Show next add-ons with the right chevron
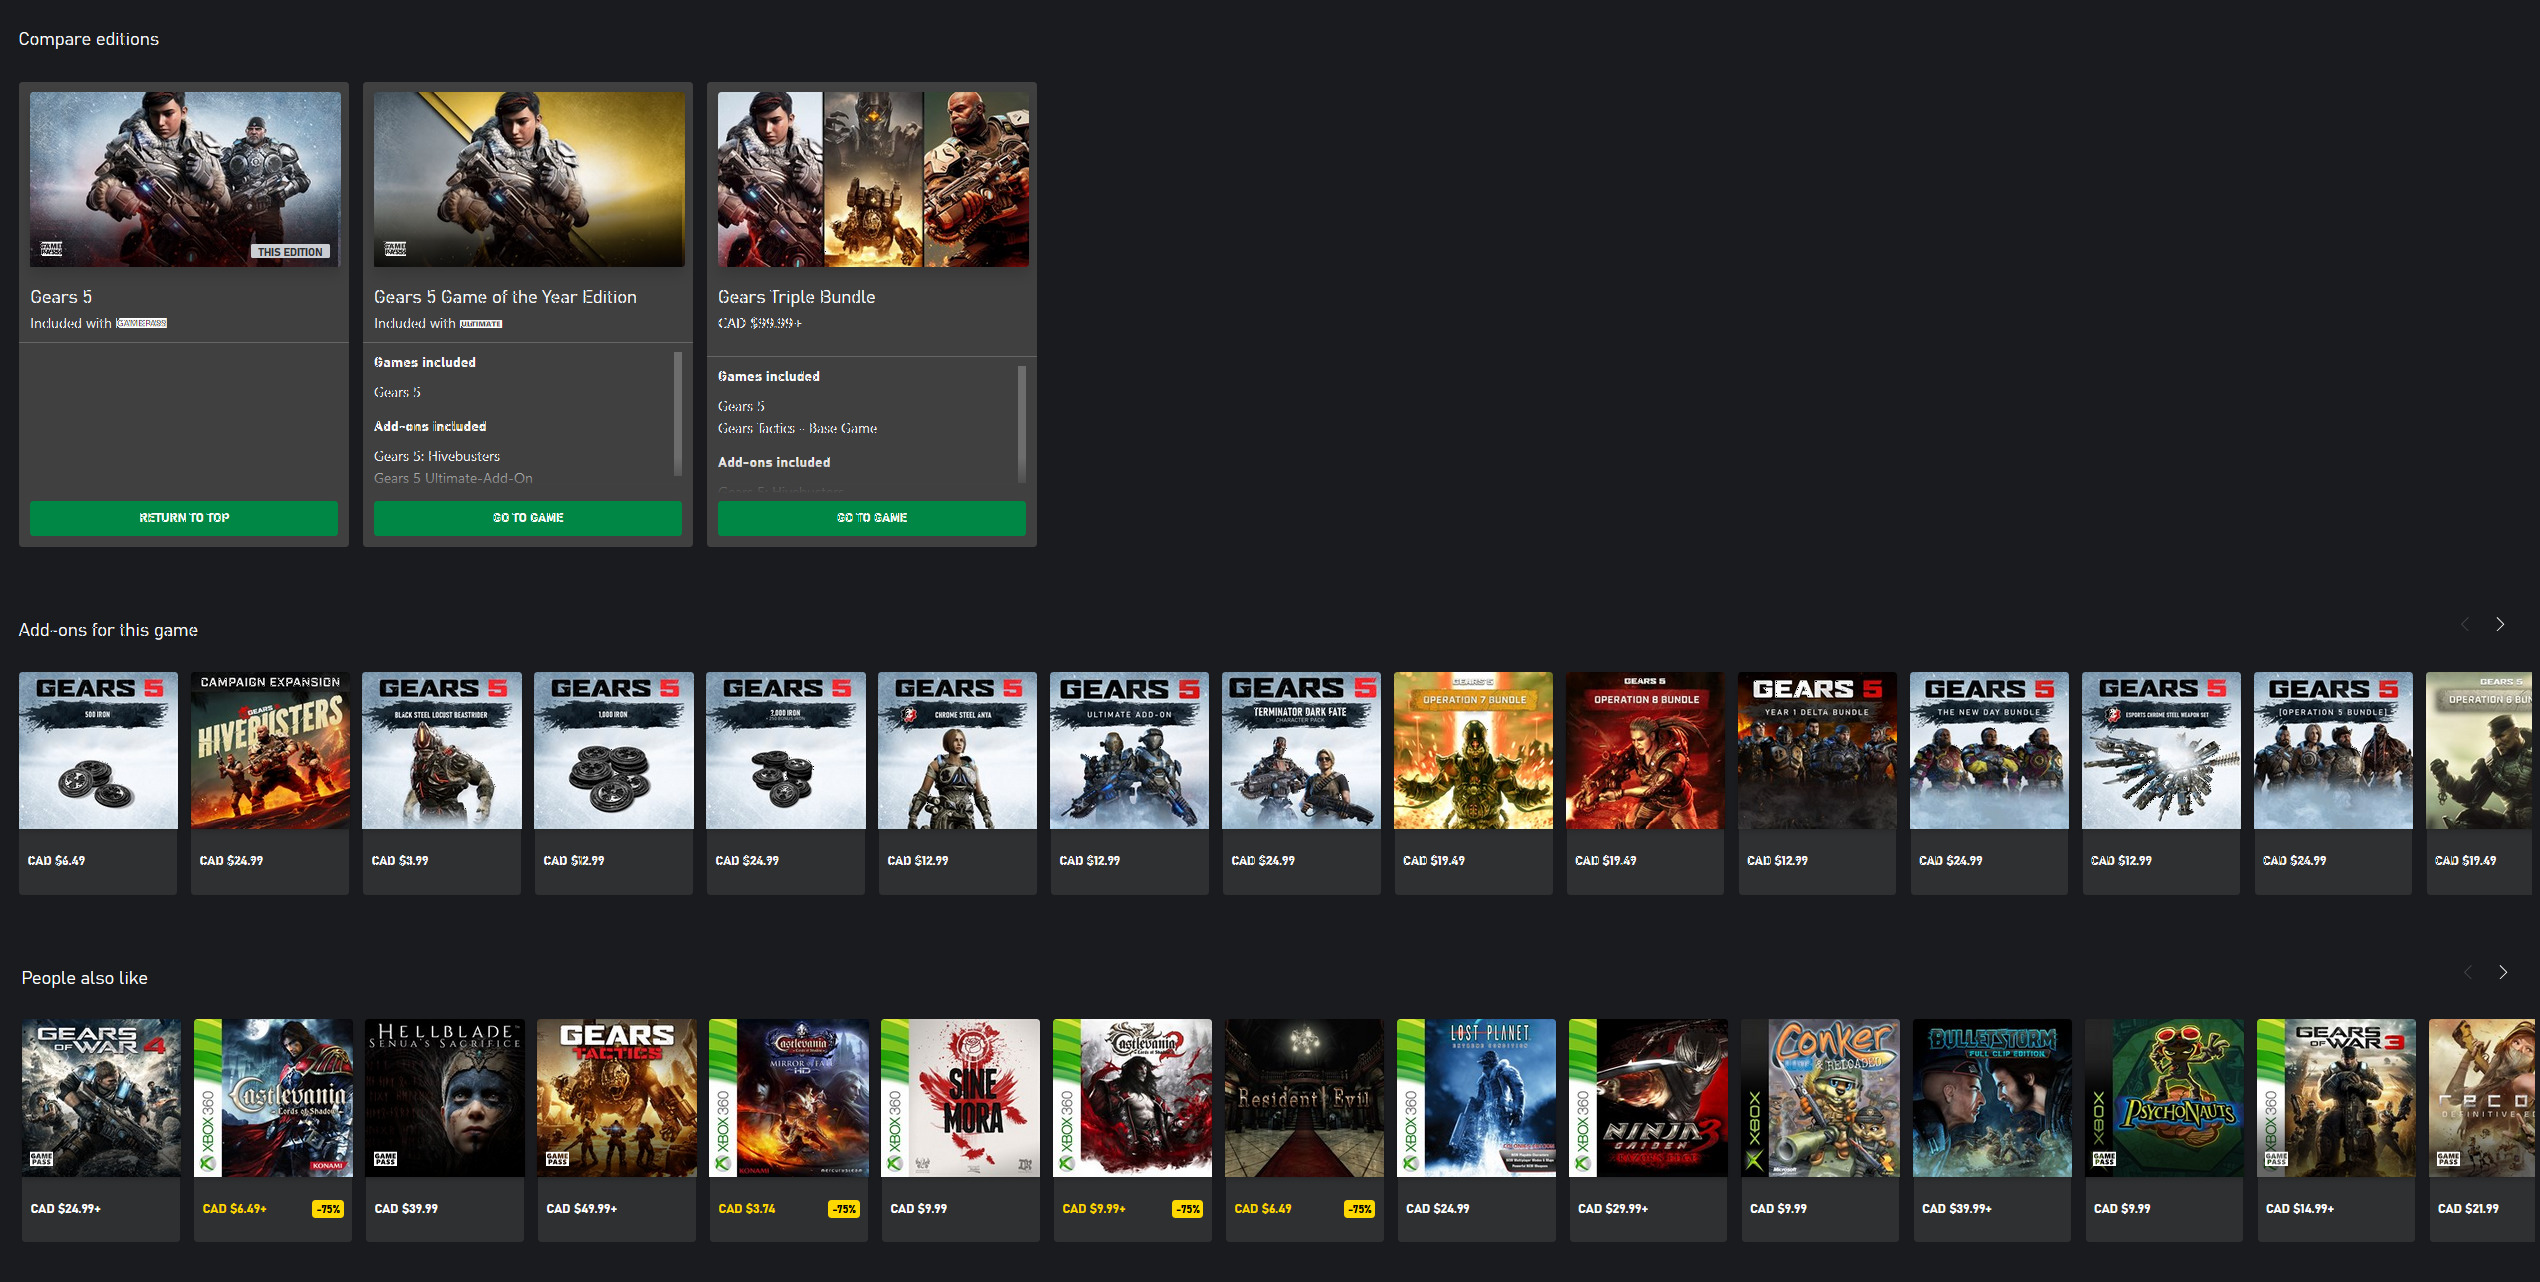The height and width of the screenshot is (1282, 2540). point(2500,624)
